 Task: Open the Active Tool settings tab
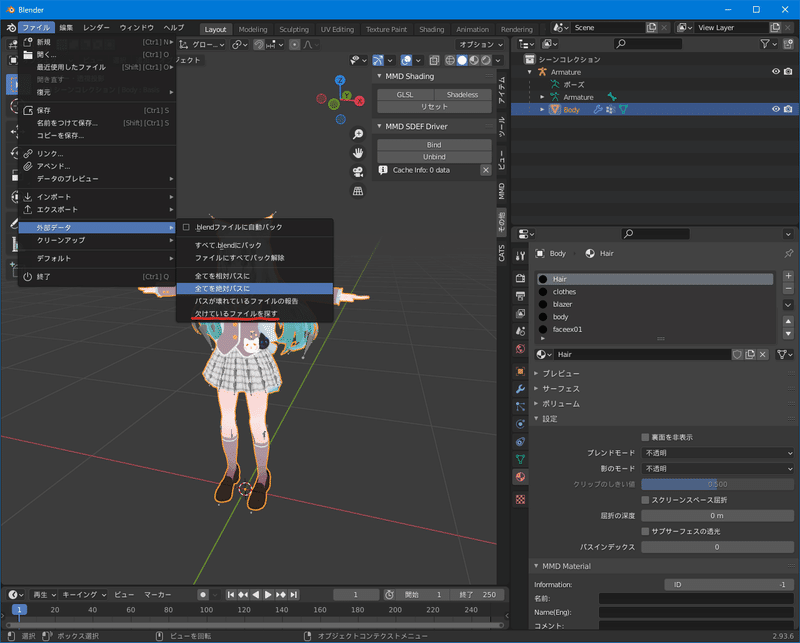[520, 256]
